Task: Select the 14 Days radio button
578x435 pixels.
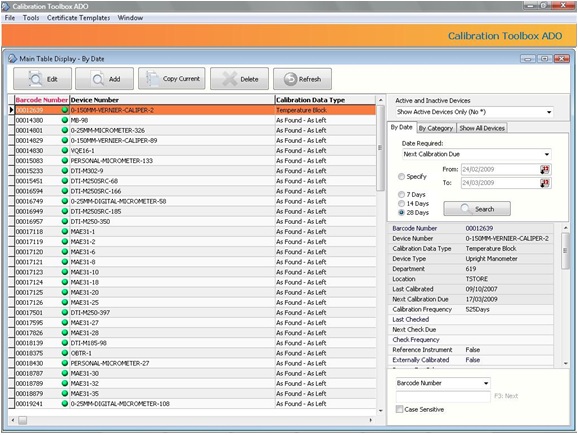Action: coord(401,203)
